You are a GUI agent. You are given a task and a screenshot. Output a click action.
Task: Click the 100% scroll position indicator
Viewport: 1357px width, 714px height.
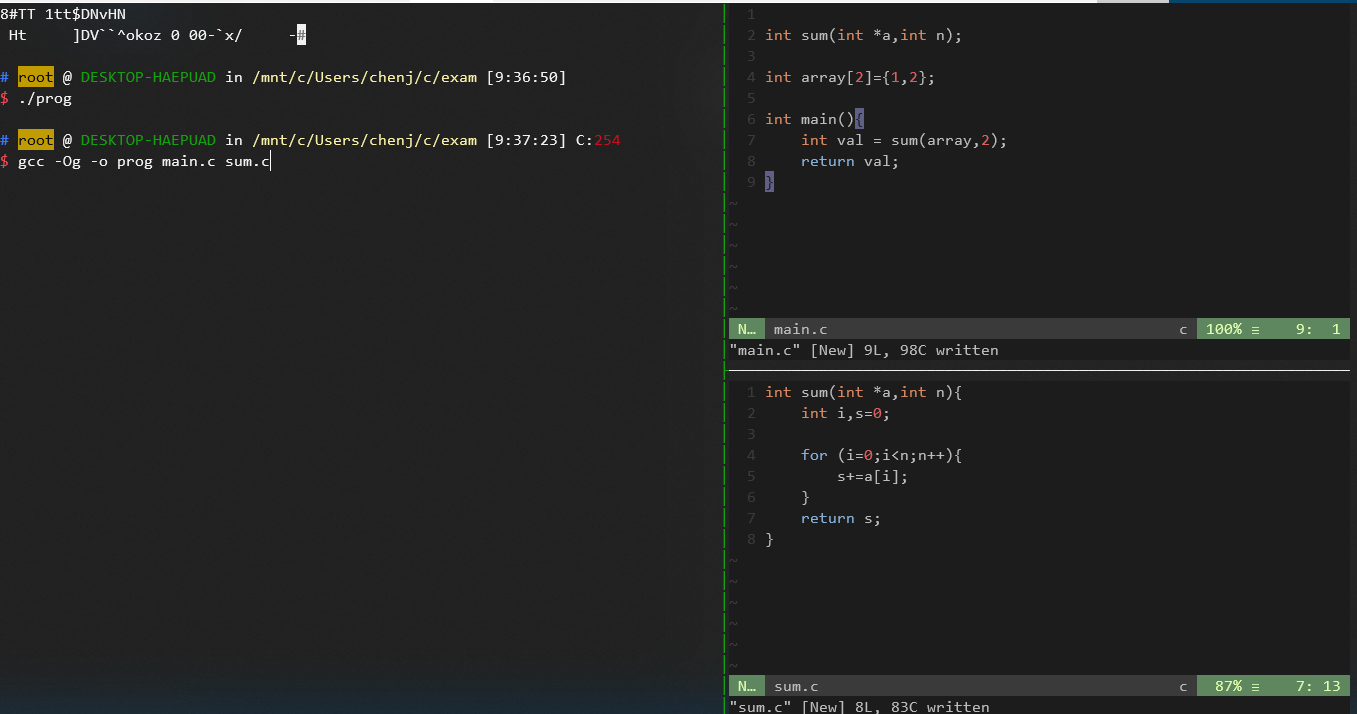pyautogui.click(x=1224, y=329)
